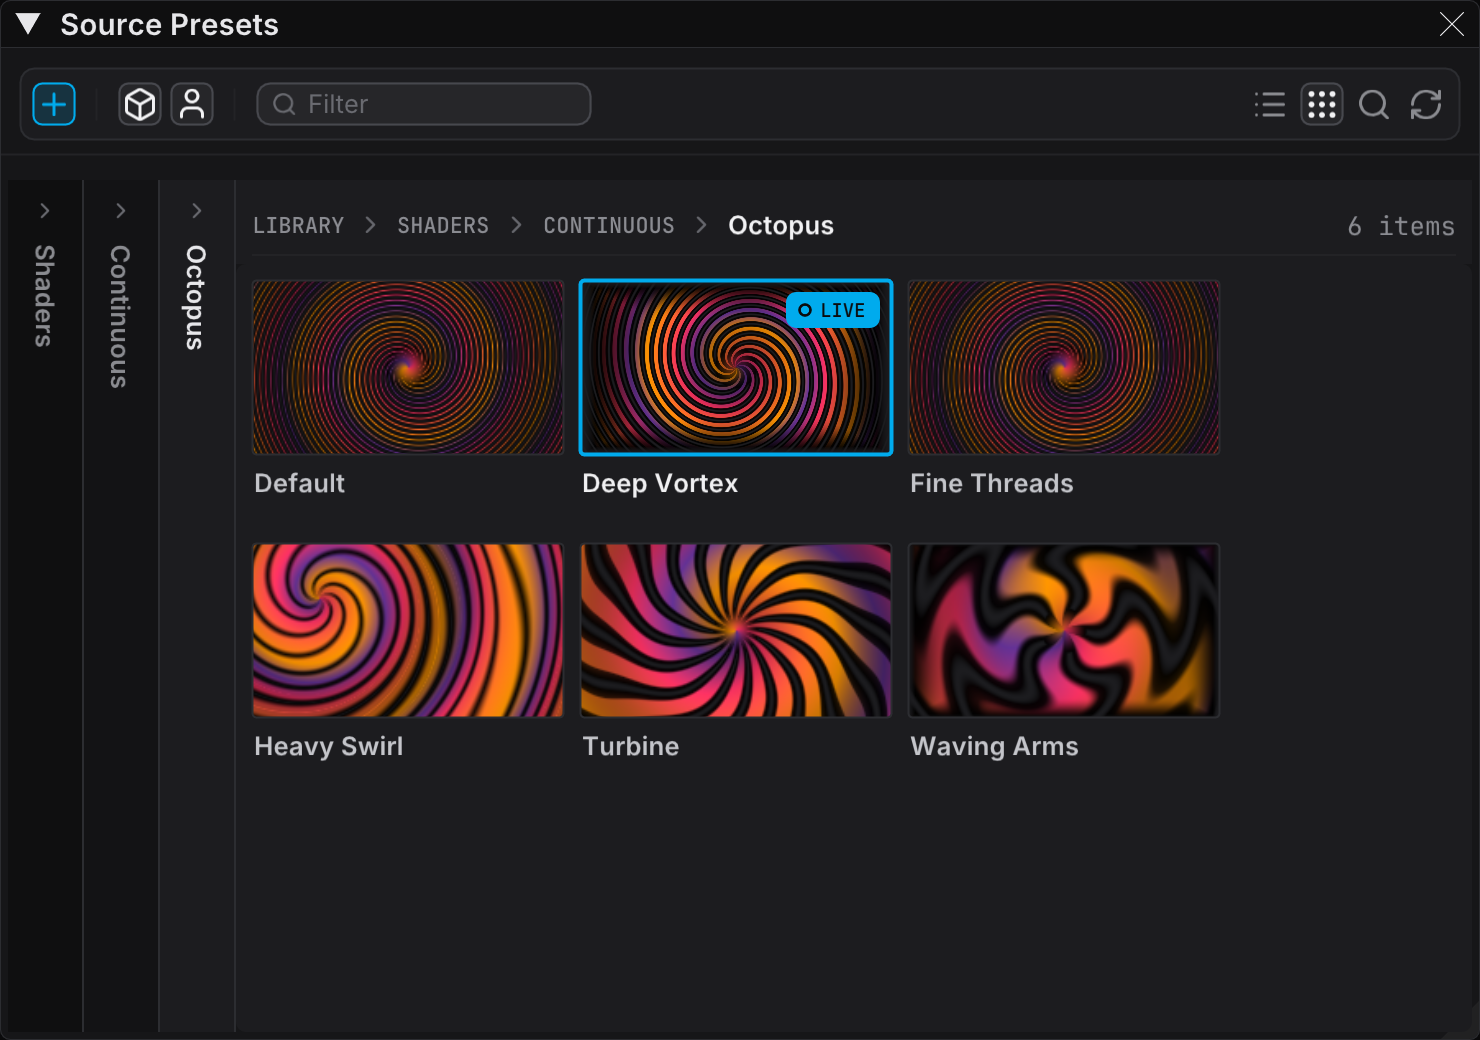Toggle the user presets filter icon

coord(192,104)
